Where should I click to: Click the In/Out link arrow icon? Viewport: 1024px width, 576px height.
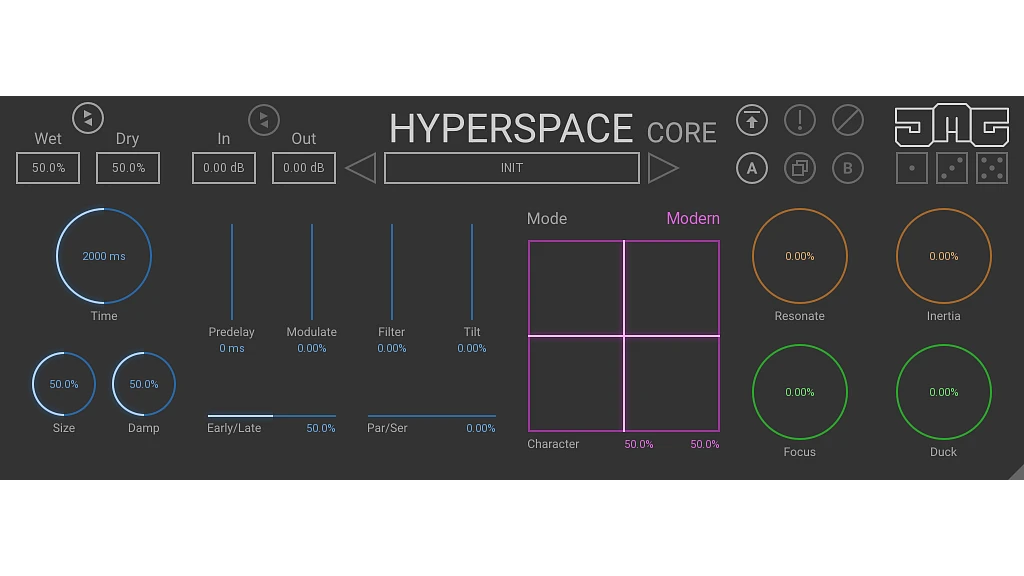click(x=264, y=120)
